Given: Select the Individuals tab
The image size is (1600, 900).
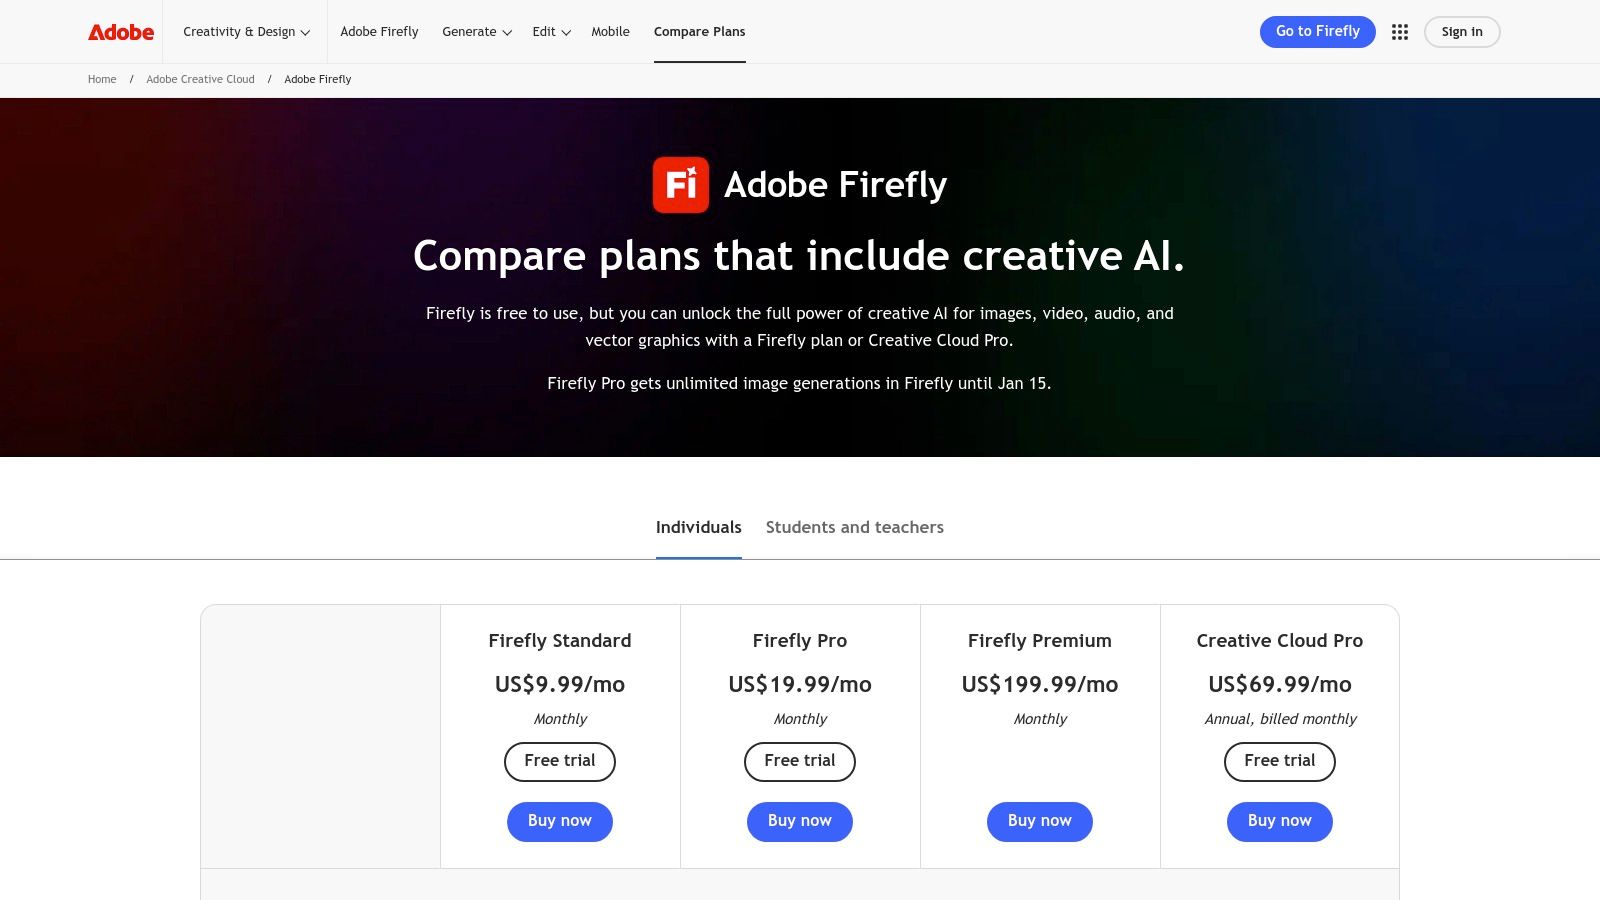Looking at the screenshot, I should [x=698, y=527].
